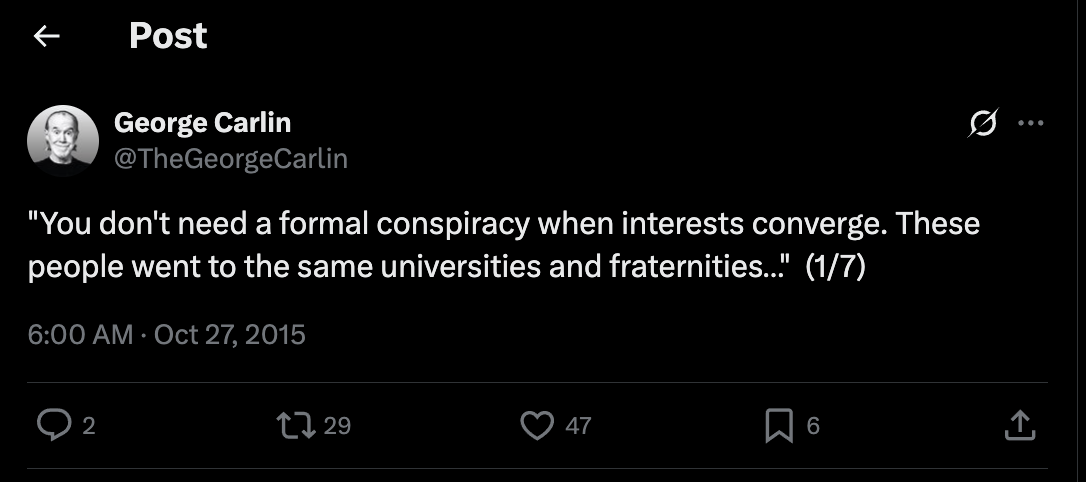The image size is (1086, 482).
Task: Go back using the left arrow
Action: [x=46, y=37]
